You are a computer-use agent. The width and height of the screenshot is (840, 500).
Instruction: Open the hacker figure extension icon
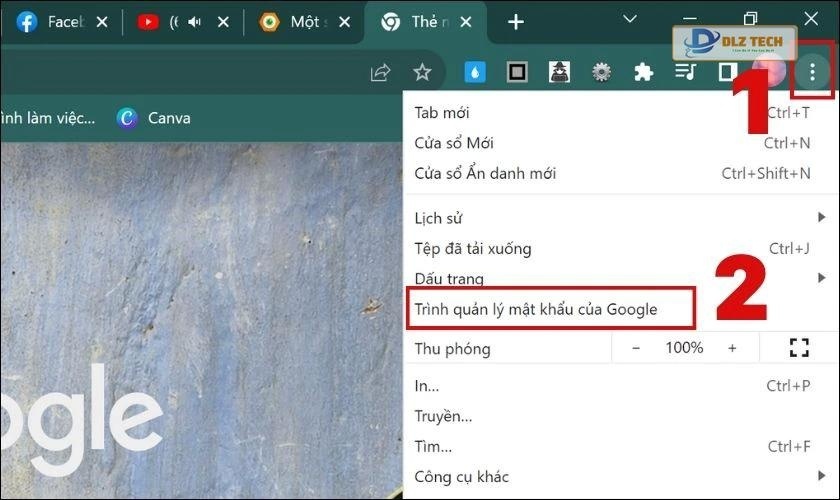pos(559,72)
